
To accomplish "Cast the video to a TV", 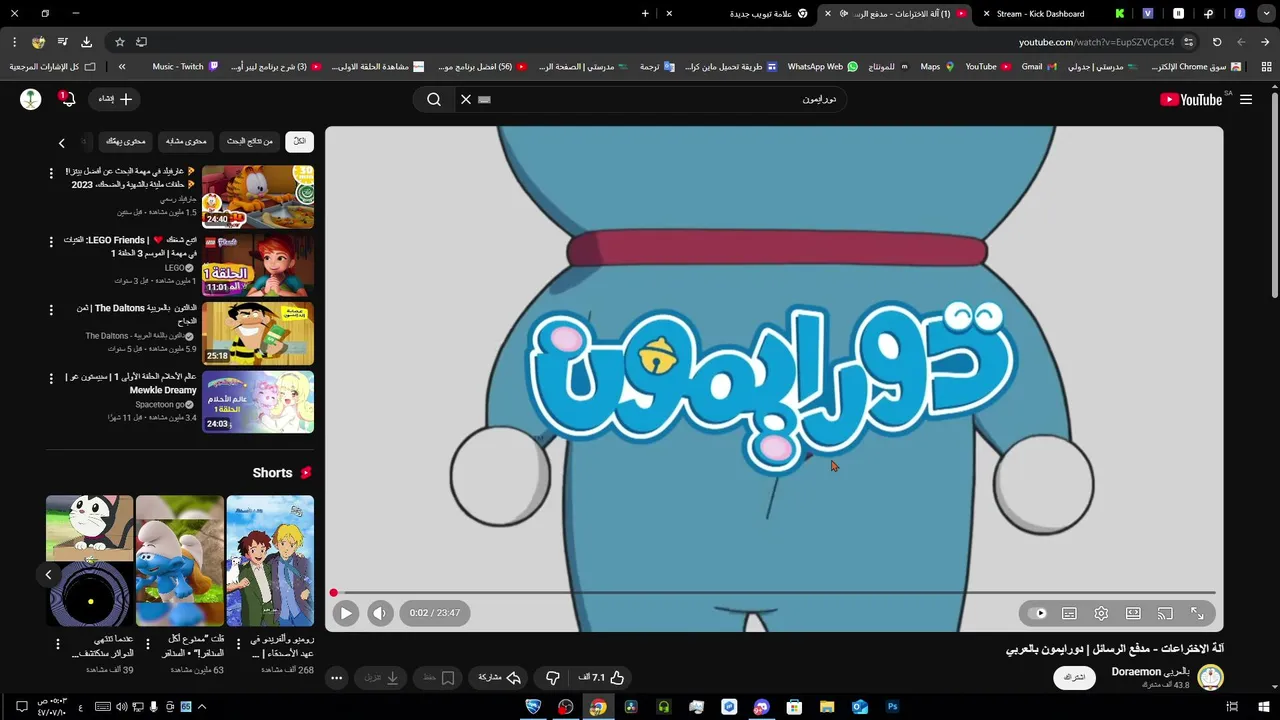I will (1165, 613).
